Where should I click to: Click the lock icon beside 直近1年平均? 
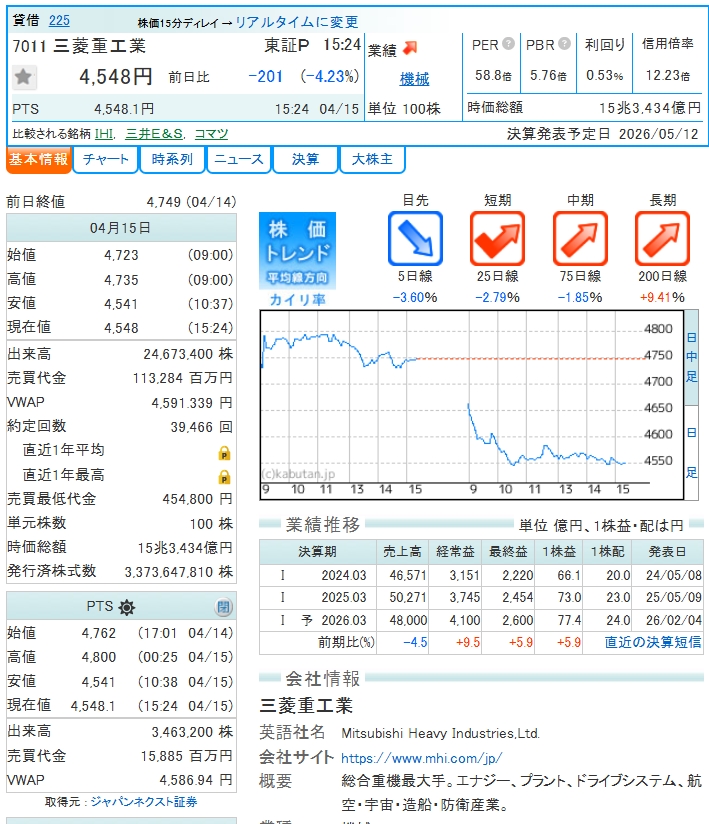[224, 453]
